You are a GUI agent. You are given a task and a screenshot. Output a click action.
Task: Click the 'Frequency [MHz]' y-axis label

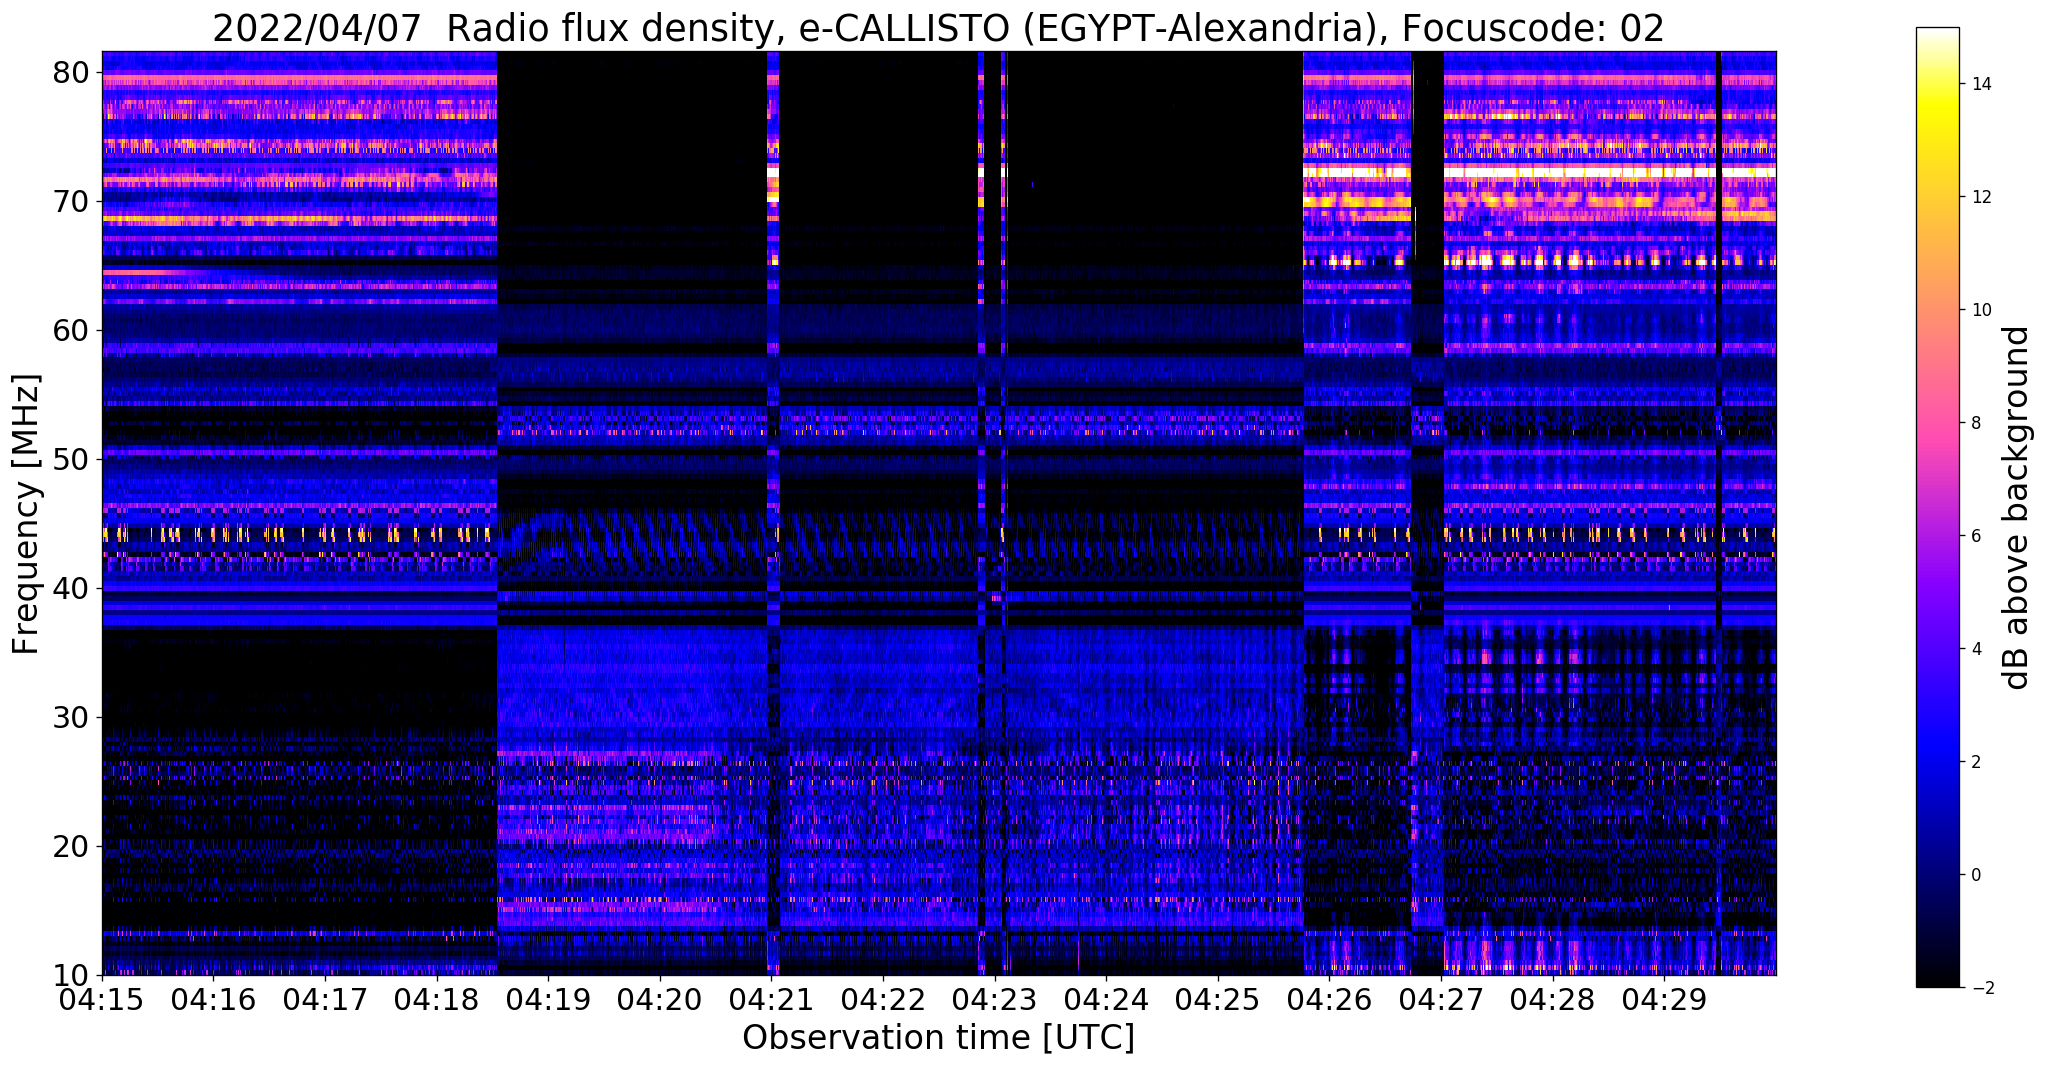pyautogui.click(x=26, y=514)
